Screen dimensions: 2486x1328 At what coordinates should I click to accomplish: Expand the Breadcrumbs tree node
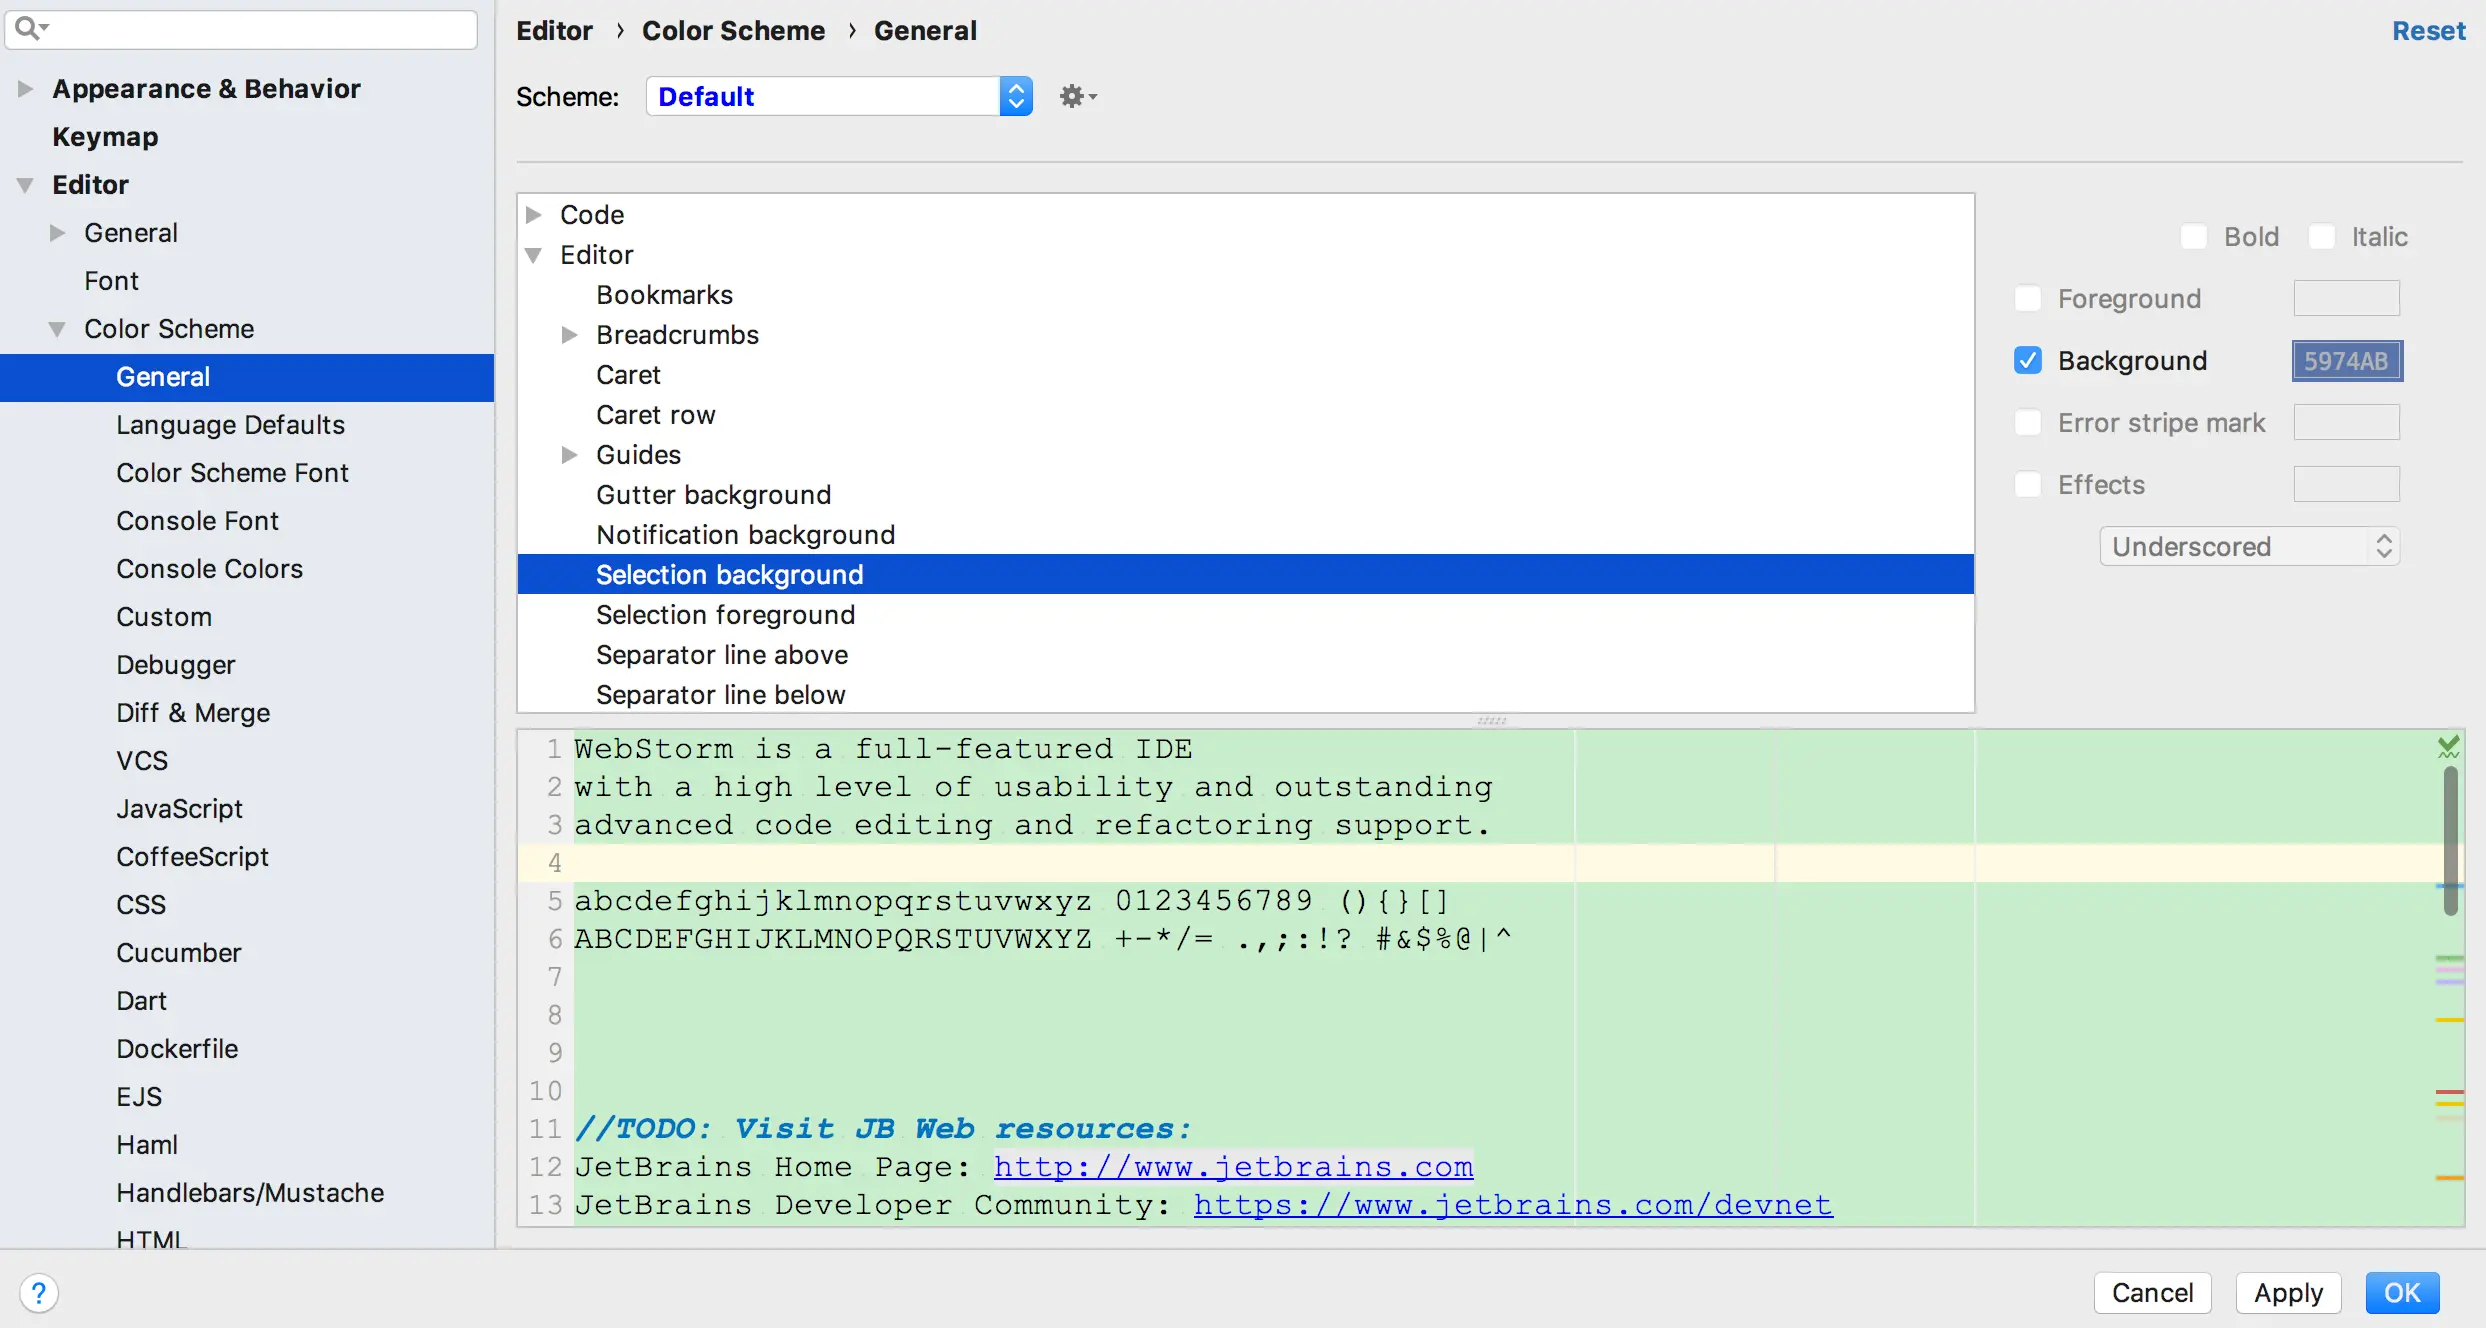(x=569, y=335)
